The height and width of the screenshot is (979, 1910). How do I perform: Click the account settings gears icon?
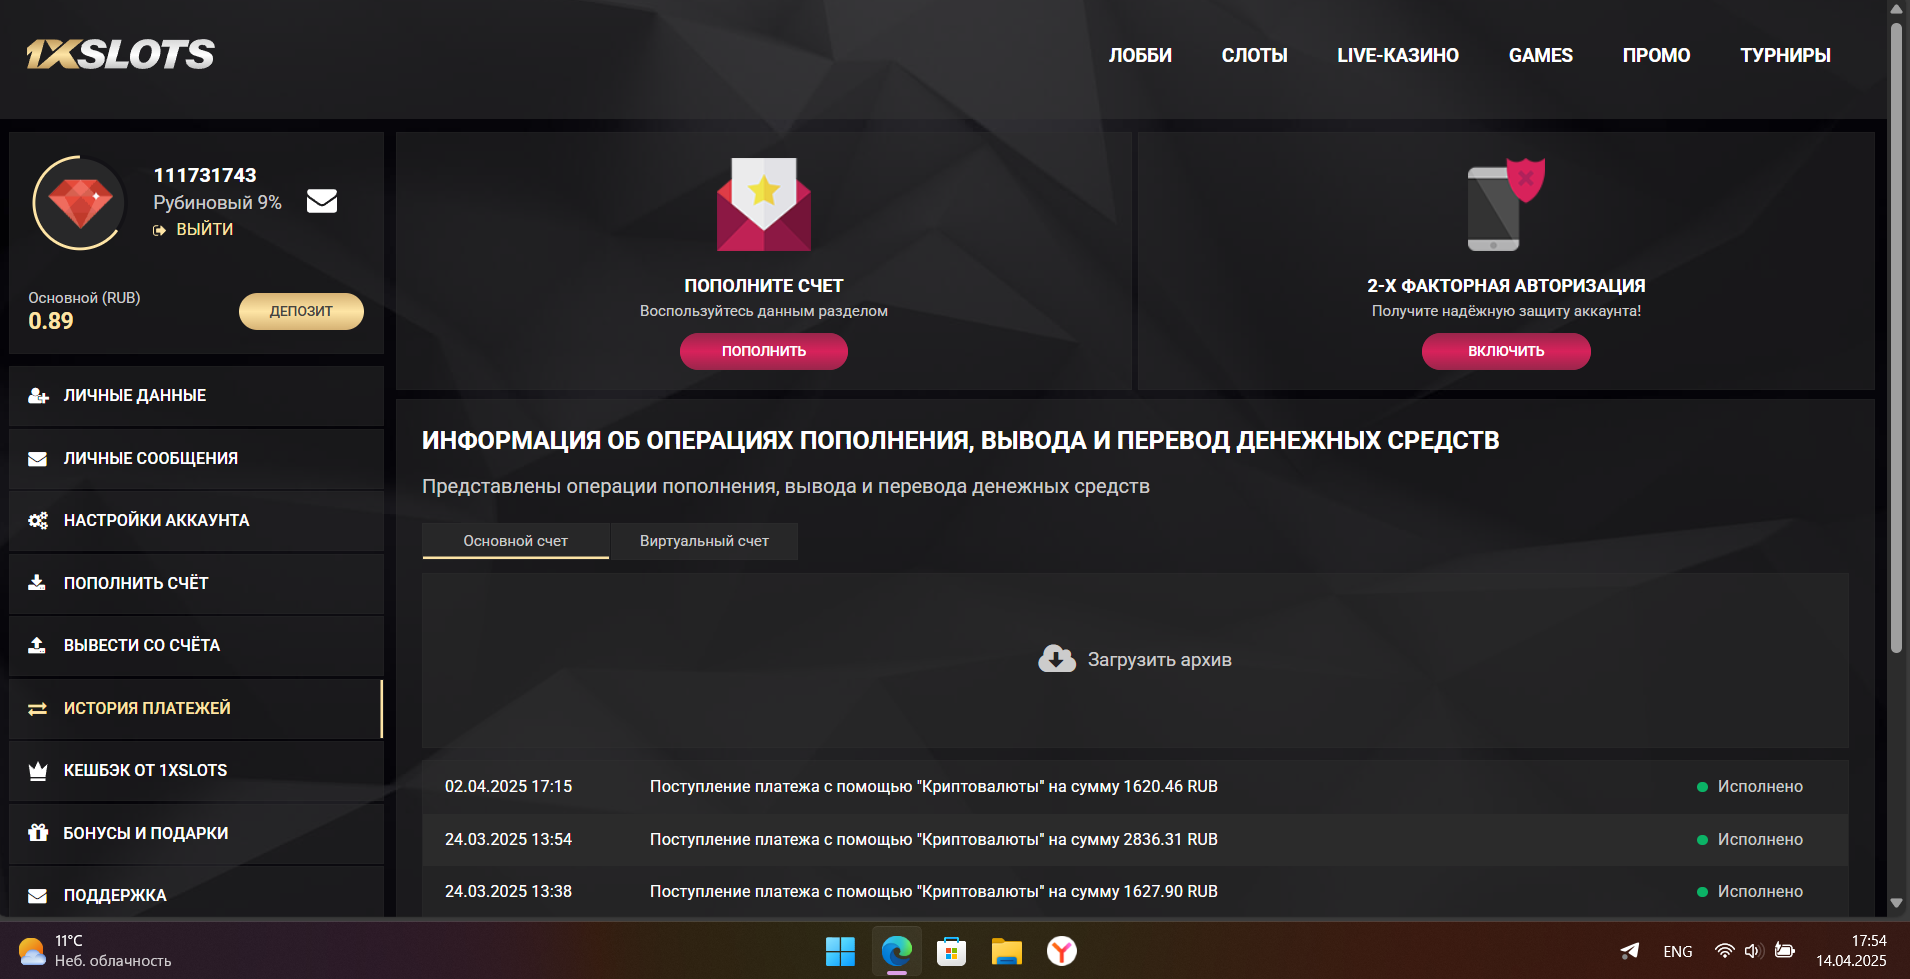click(x=38, y=521)
